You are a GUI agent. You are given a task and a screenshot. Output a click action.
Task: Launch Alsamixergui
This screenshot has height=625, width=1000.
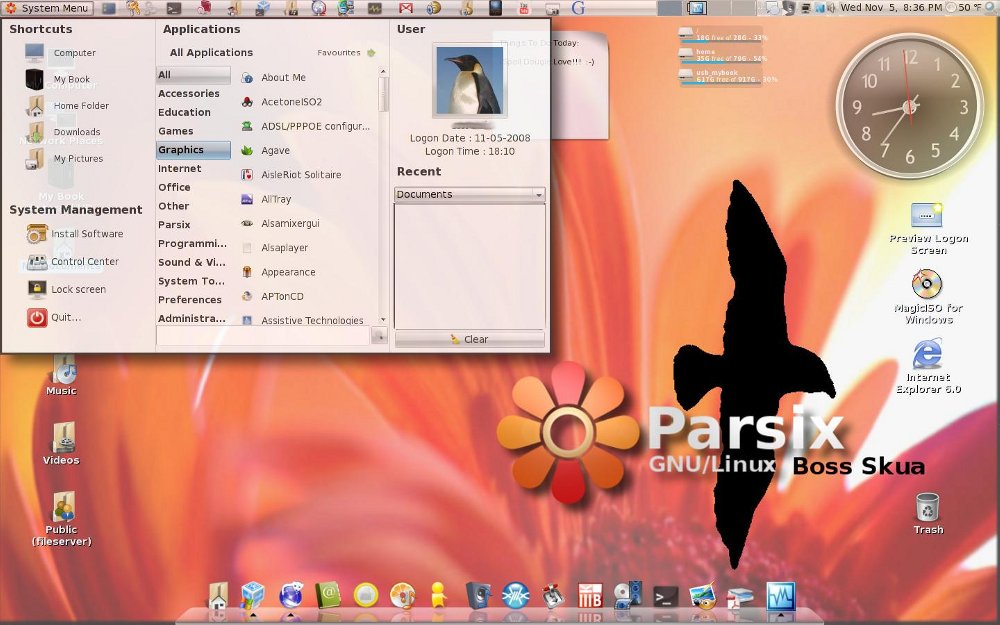coord(281,223)
